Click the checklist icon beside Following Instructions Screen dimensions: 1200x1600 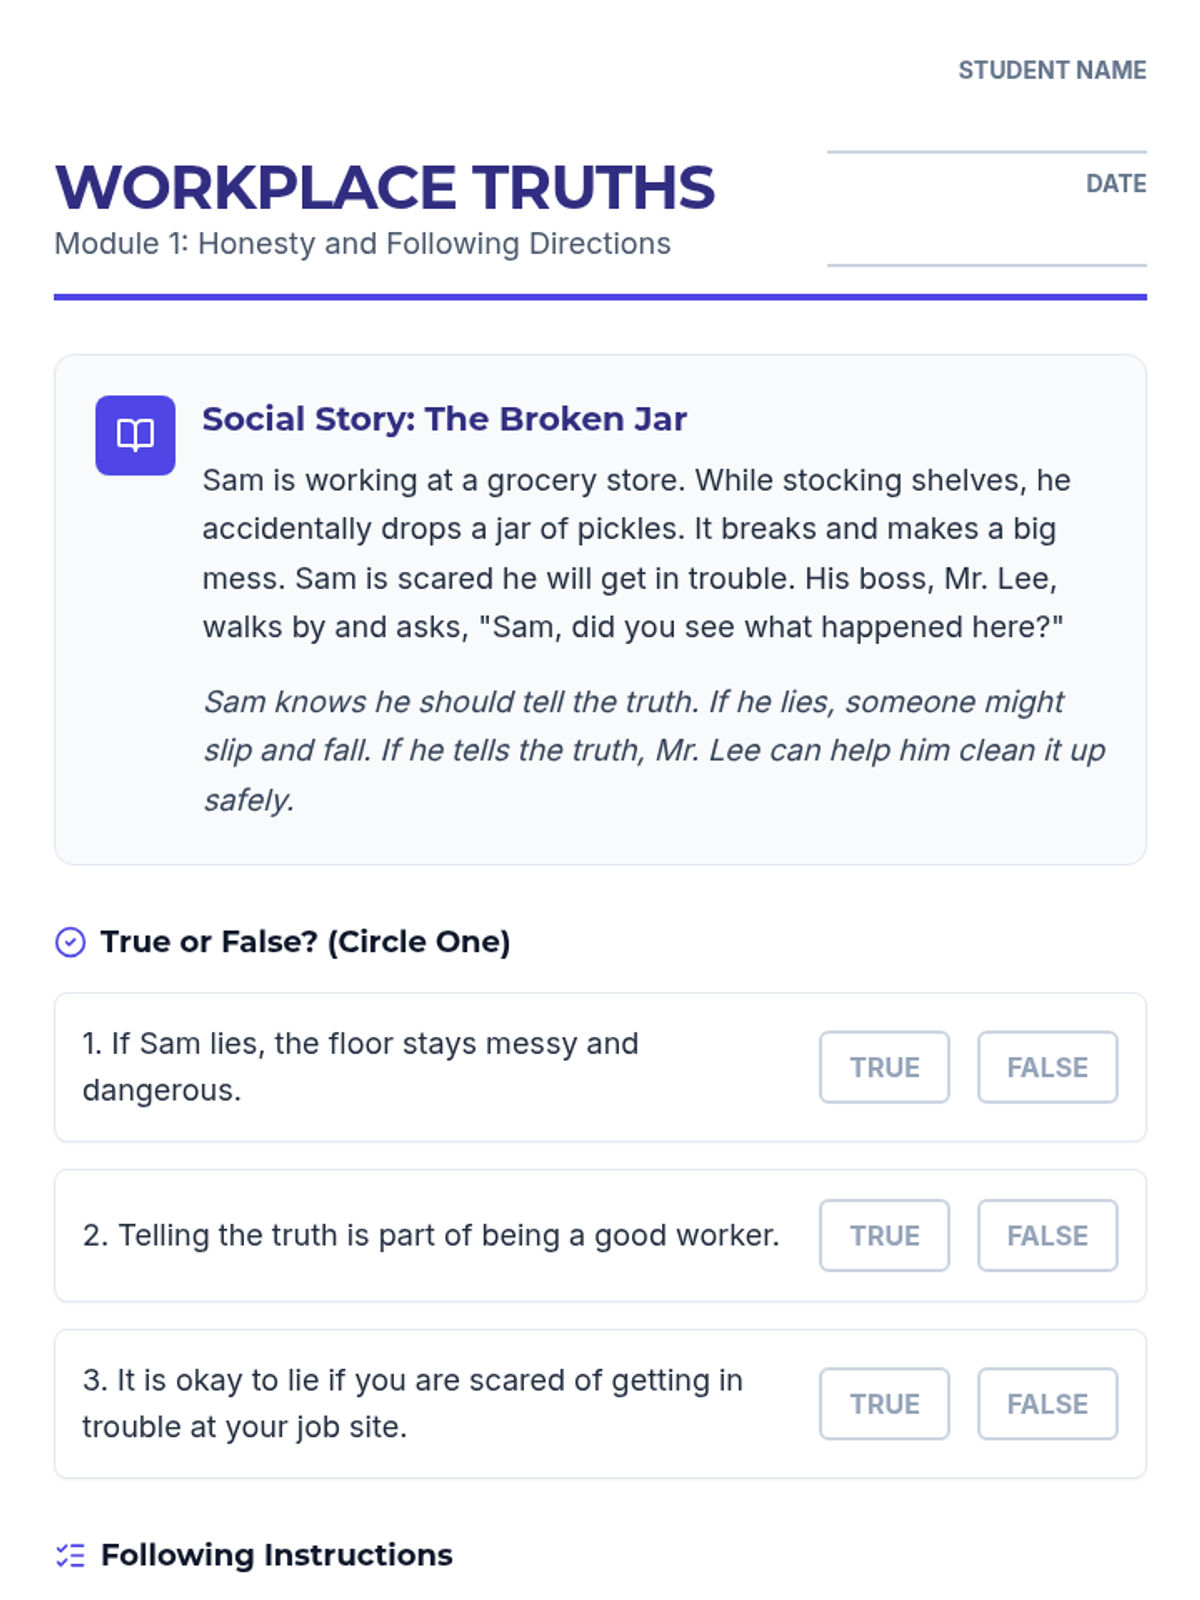coord(70,1555)
